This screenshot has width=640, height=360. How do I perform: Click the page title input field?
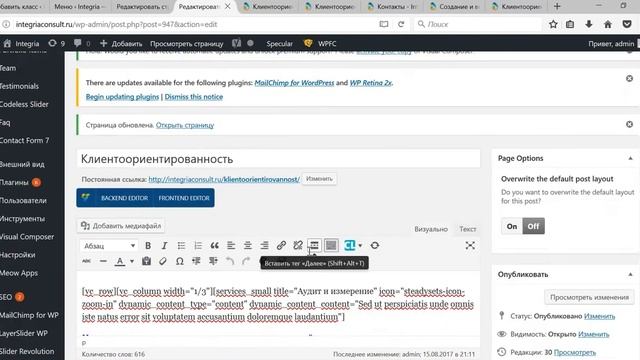click(278, 159)
